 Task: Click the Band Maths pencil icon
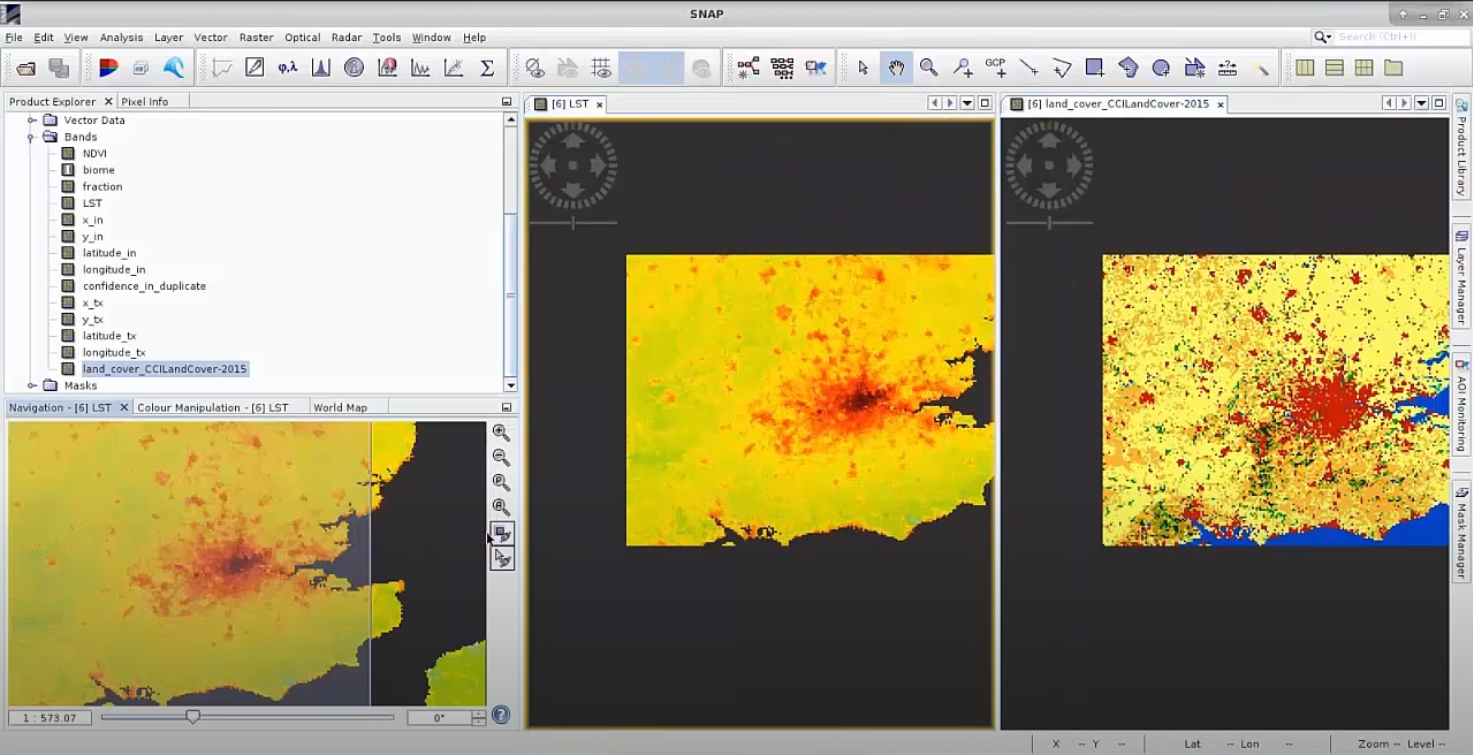(x=255, y=68)
